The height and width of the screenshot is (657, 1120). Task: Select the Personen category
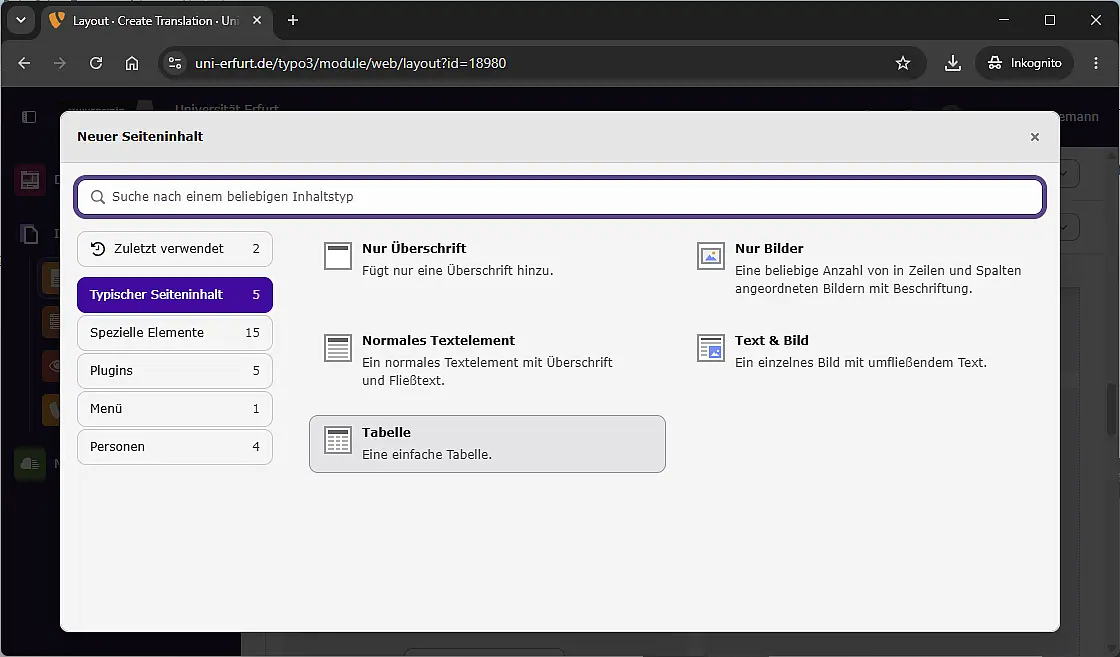175,447
